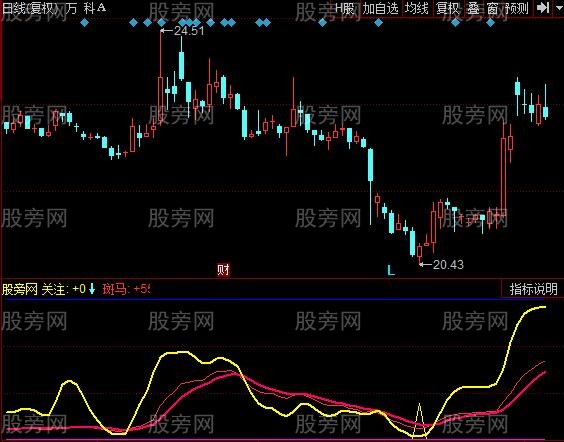Click the 24.51 high price label
564x442 pixels.
[x=188, y=31]
